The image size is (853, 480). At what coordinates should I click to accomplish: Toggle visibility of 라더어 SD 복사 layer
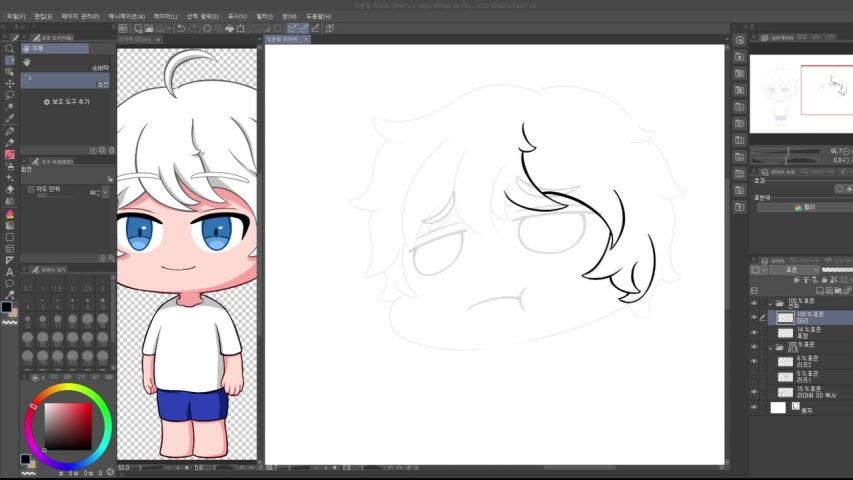click(x=754, y=392)
